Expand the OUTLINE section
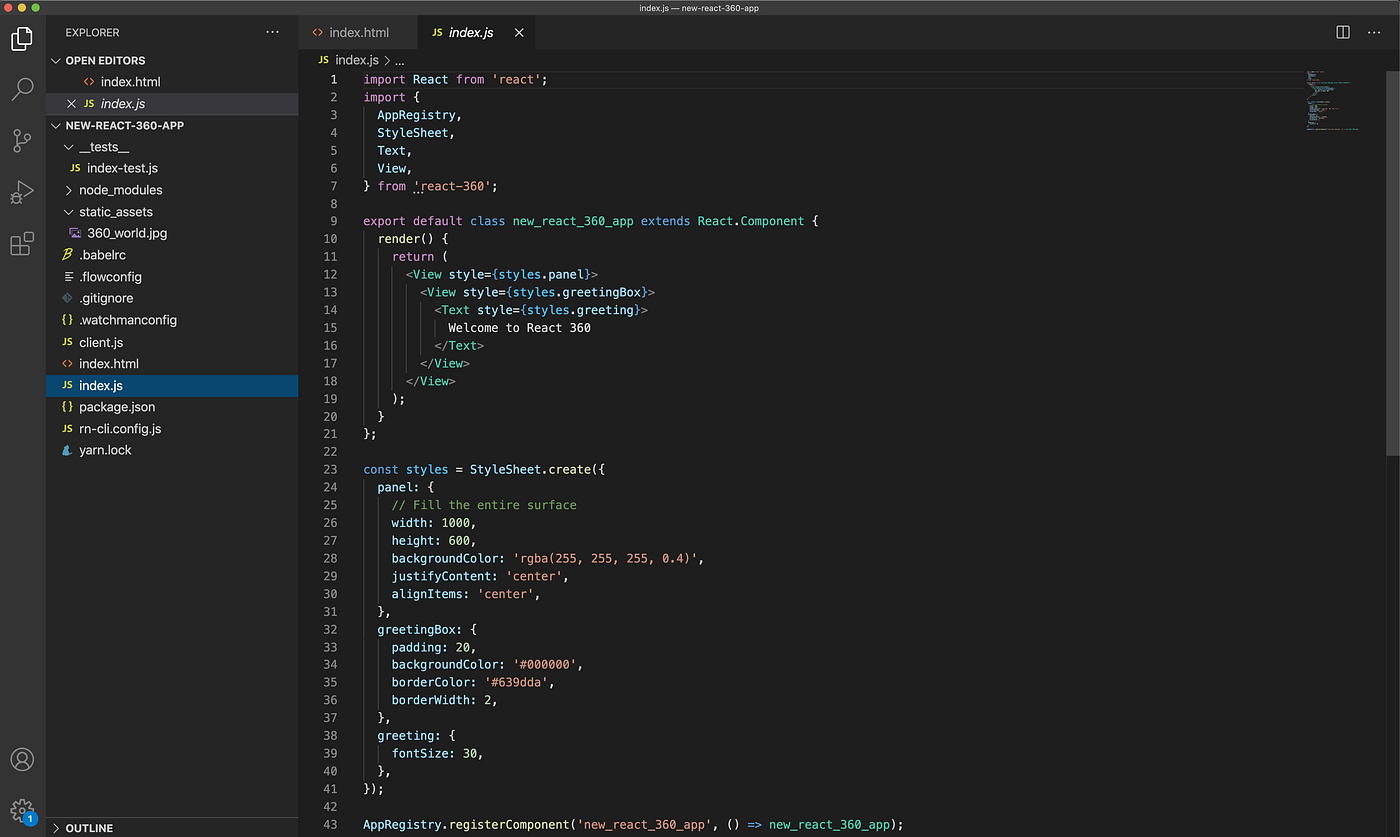1400x837 pixels. [89, 828]
